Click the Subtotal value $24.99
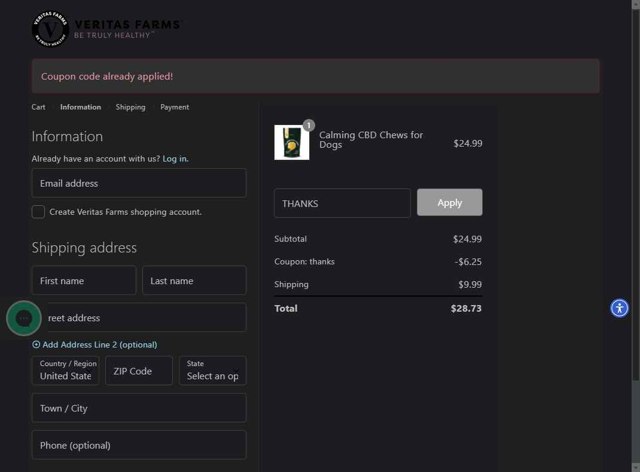640x472 pixels. tap(467, 239)
